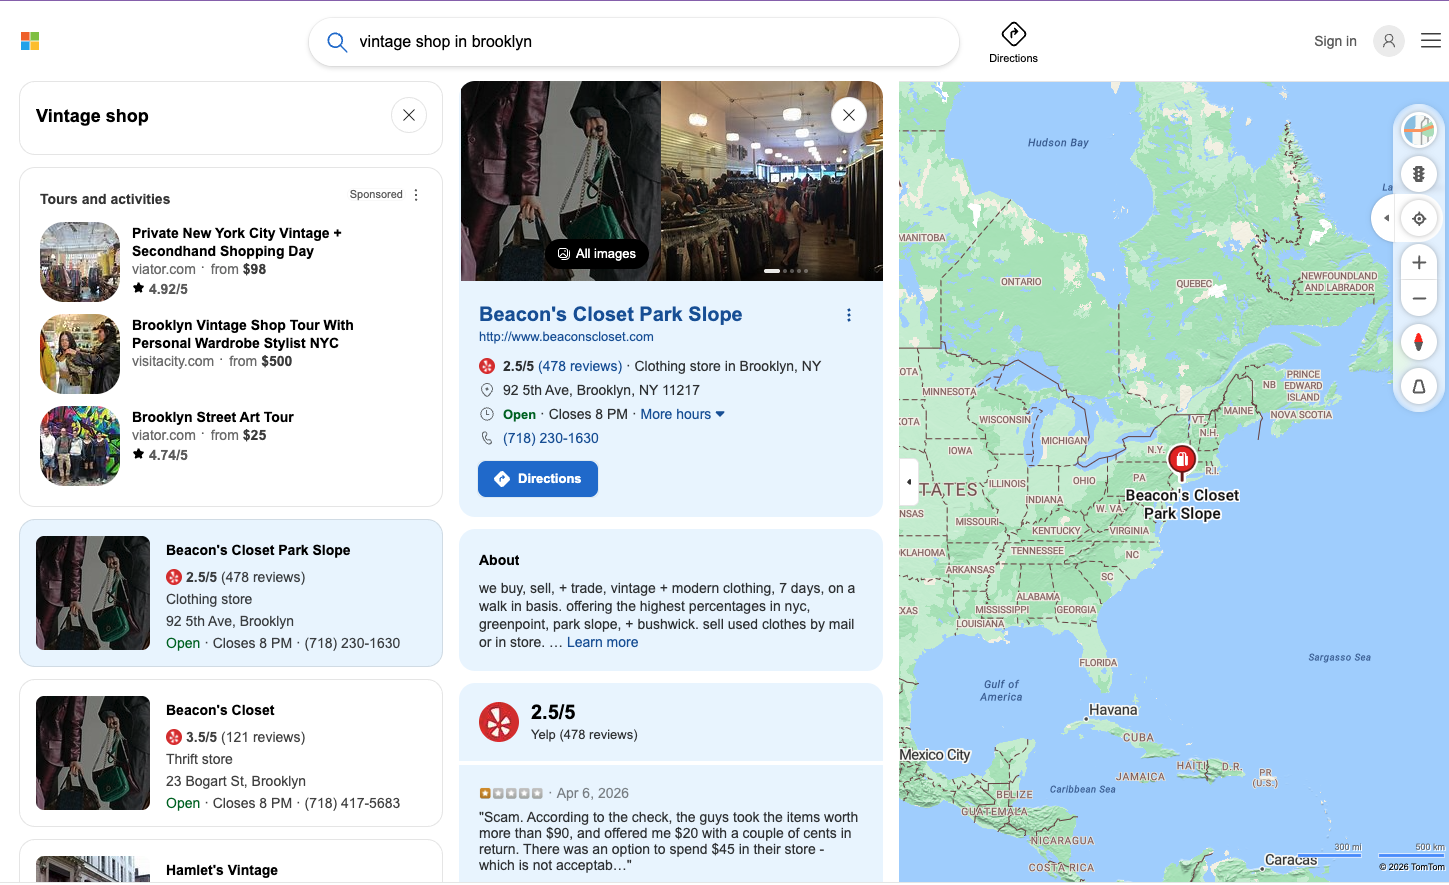Screen dimensions: 1449x885
Task: Open Private New York City Vintage tour listing
Action: pos(237,242)
